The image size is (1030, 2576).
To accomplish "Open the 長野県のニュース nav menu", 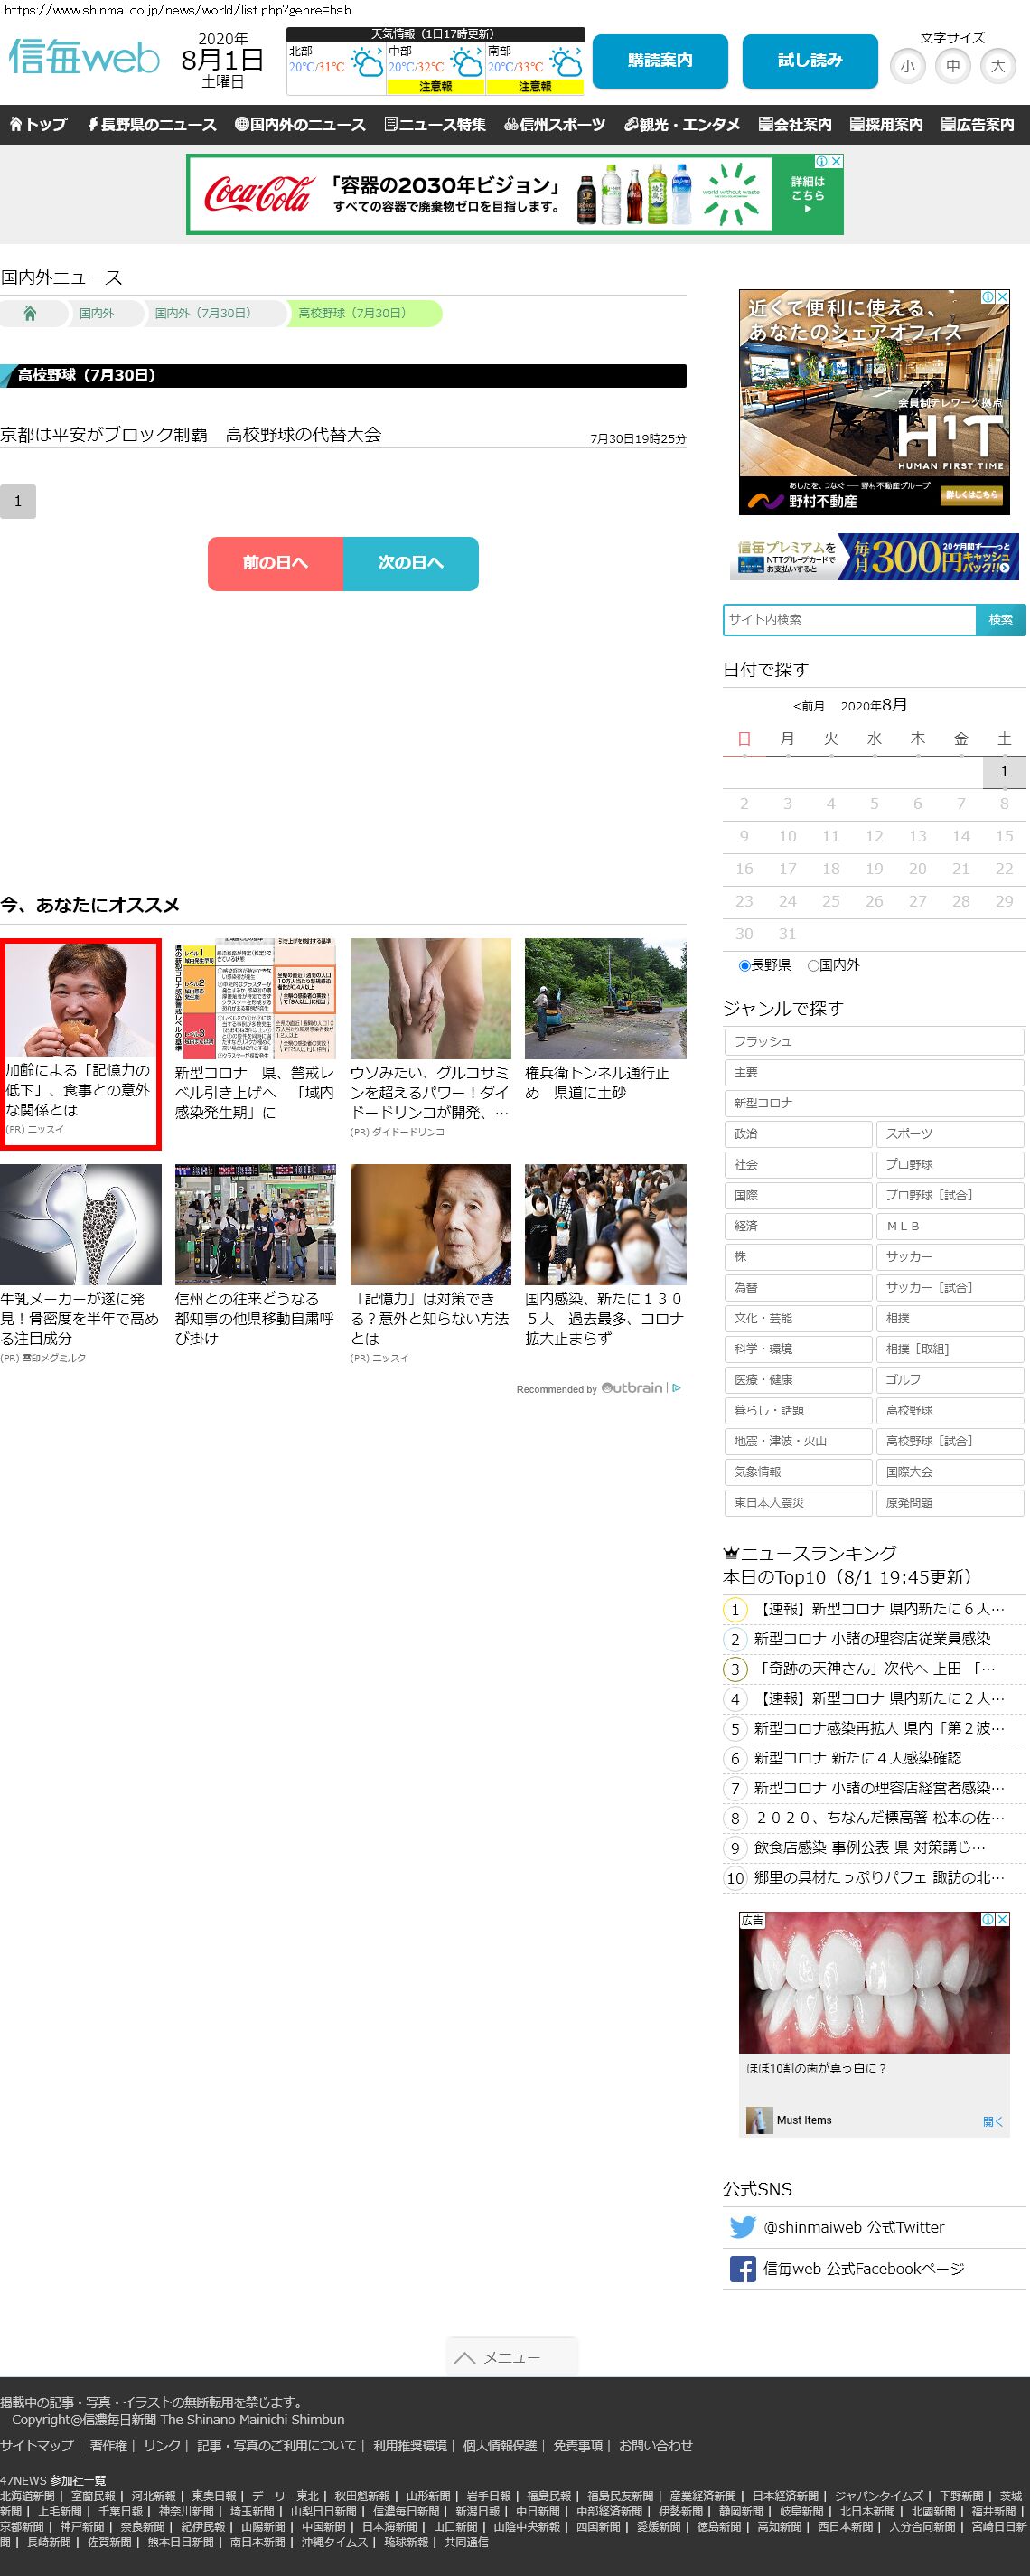I will [151, 125].
